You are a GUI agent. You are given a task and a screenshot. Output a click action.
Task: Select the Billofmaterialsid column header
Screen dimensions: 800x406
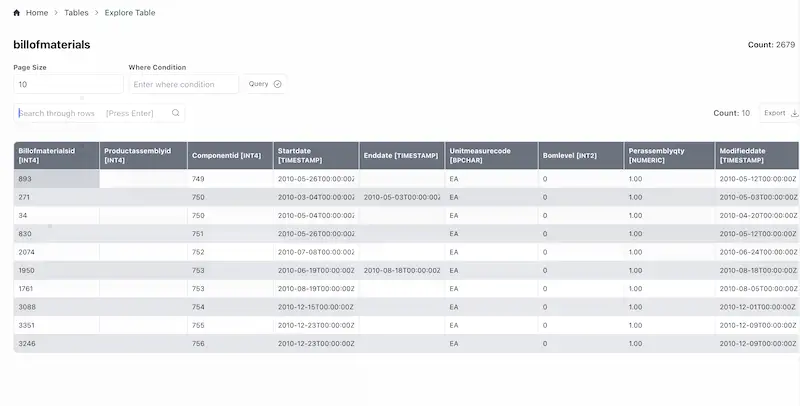tap(56, 155)
